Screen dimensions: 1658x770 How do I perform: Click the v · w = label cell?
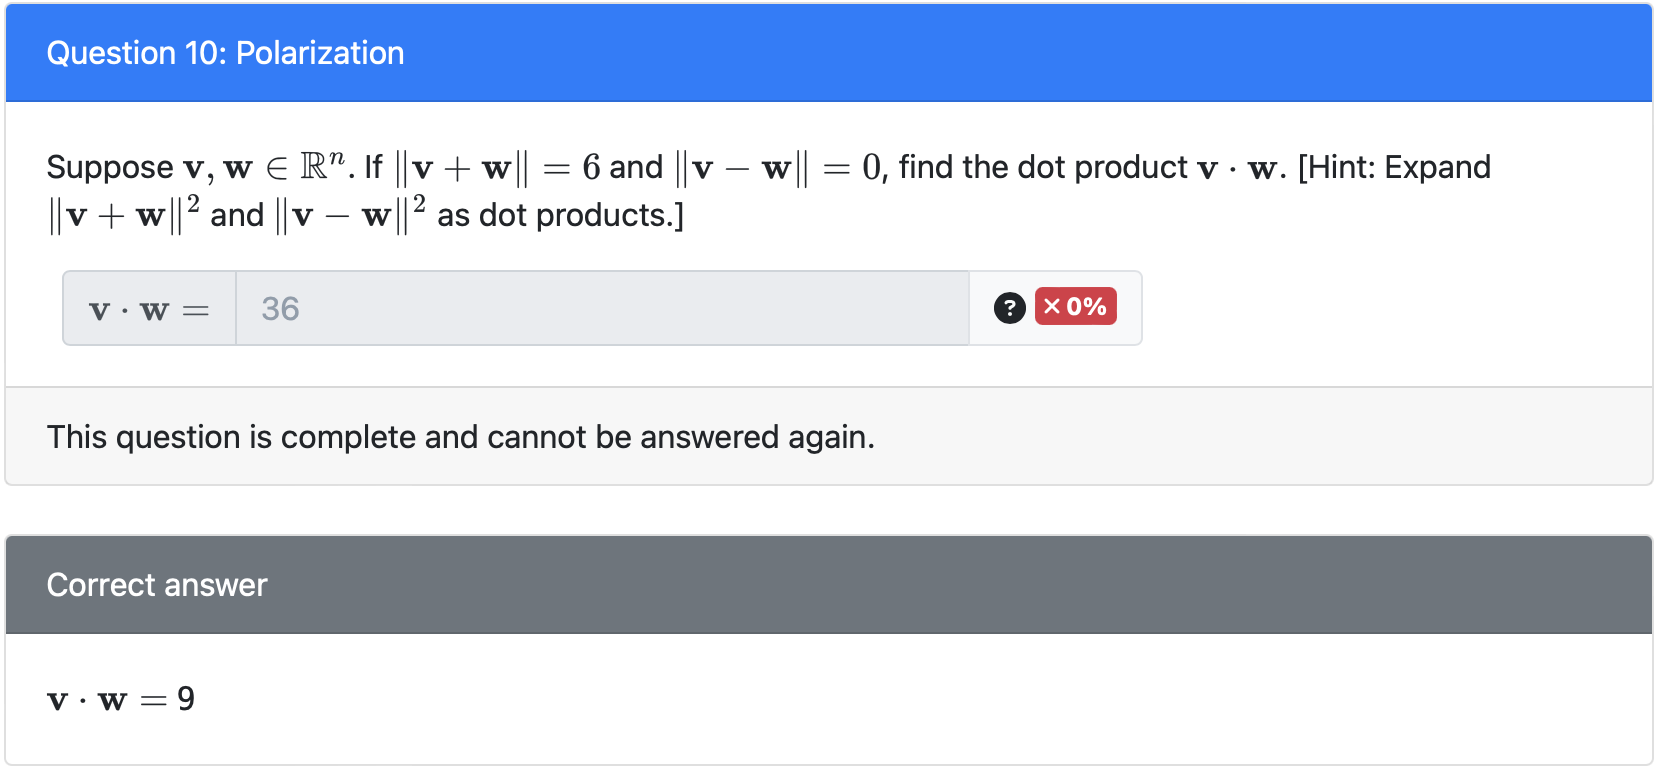(148, 308)
